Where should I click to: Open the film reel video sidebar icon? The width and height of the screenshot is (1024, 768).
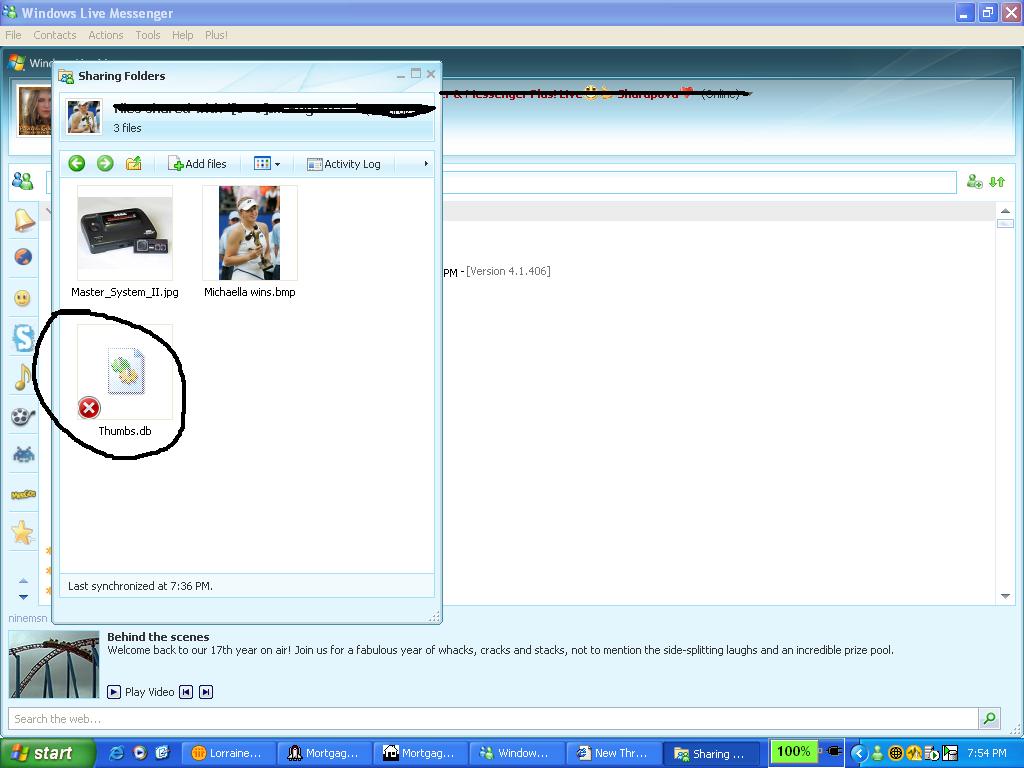23,416
